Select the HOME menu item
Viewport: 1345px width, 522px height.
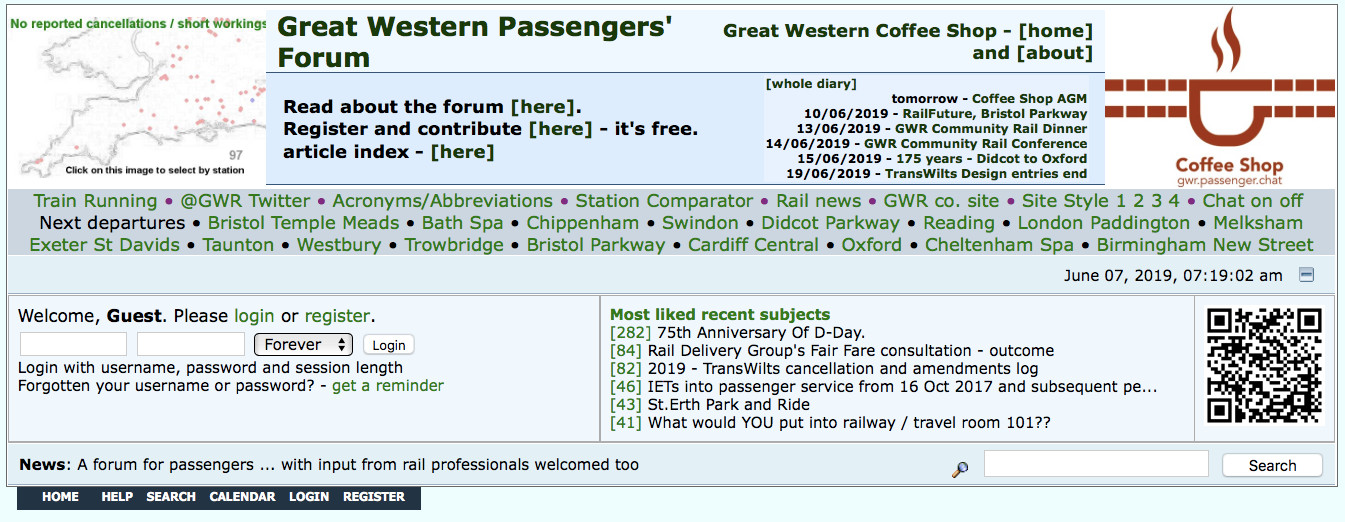pyautogui.click(x=60, y=497)
